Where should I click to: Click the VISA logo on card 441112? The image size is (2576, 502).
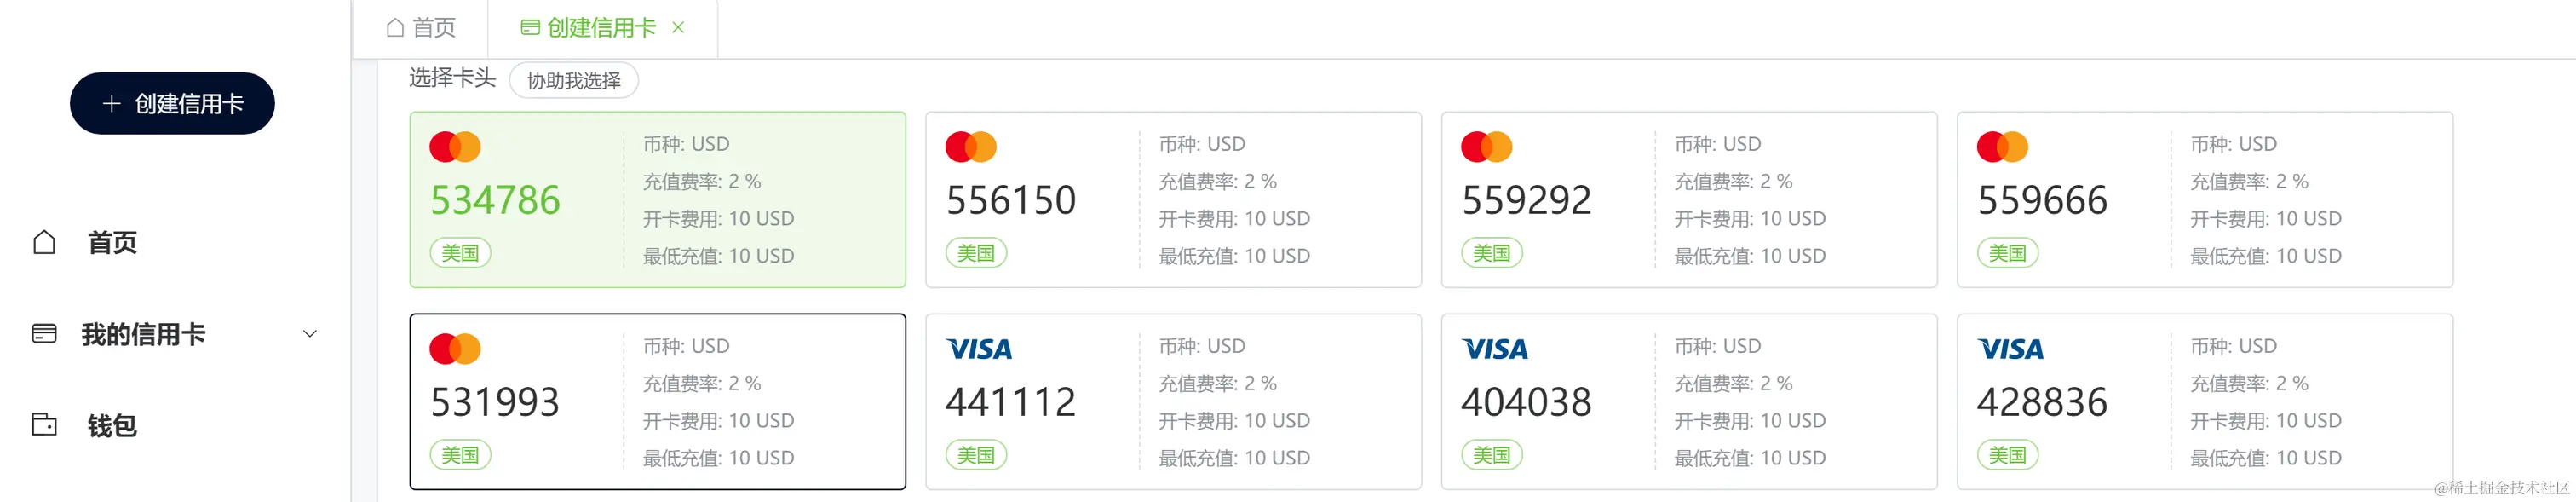click(978, 349)
